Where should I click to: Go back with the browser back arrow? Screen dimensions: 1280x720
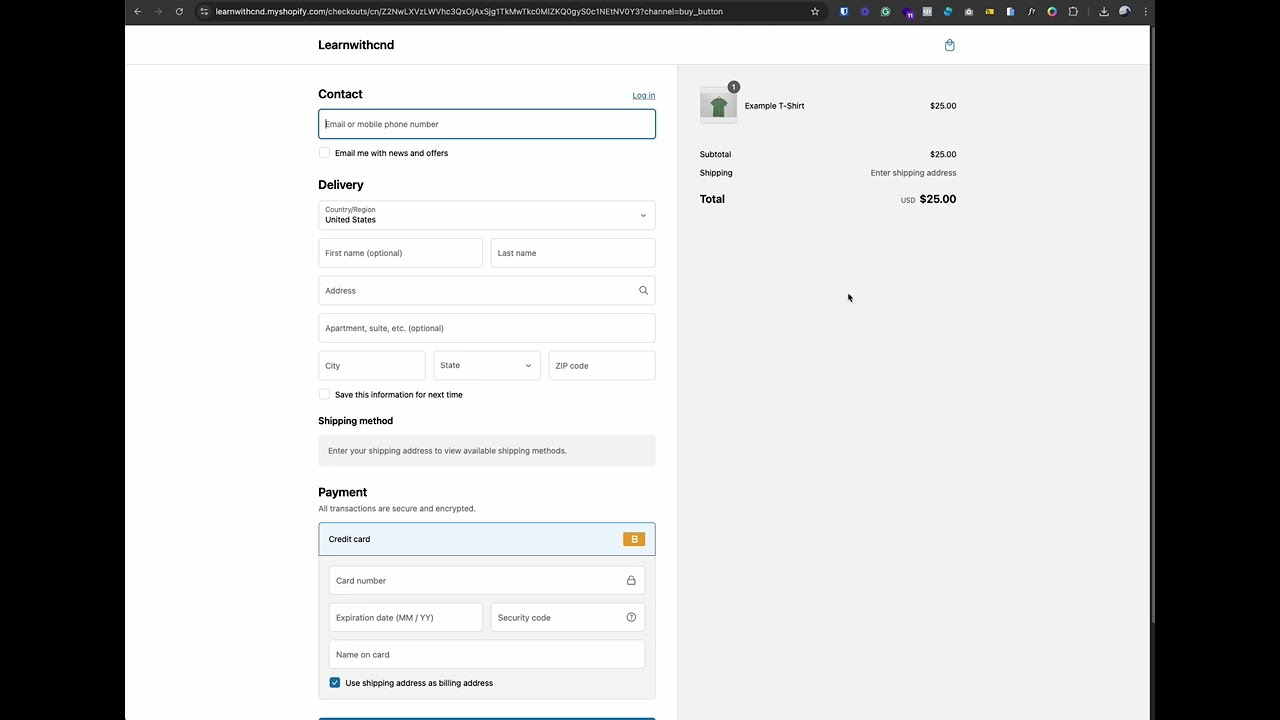(x=138, y=12)
